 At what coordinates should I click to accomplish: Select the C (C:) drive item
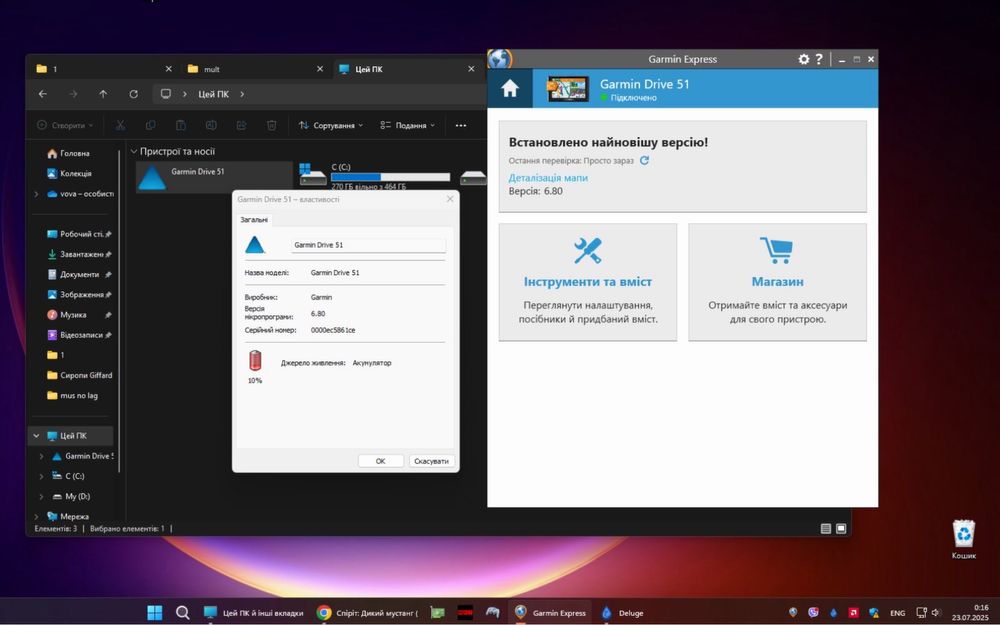click(x=376, y=177)
